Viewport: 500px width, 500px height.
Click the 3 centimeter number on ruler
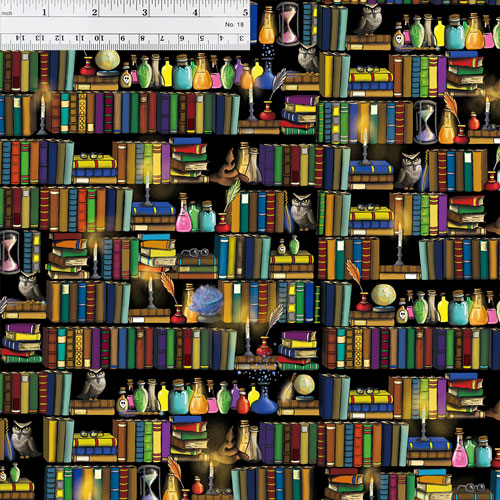tap(242, 38)
